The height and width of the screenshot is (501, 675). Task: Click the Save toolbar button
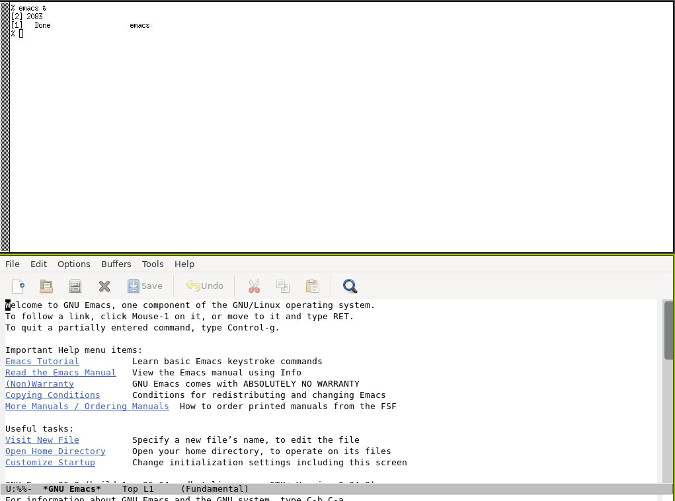145,286
